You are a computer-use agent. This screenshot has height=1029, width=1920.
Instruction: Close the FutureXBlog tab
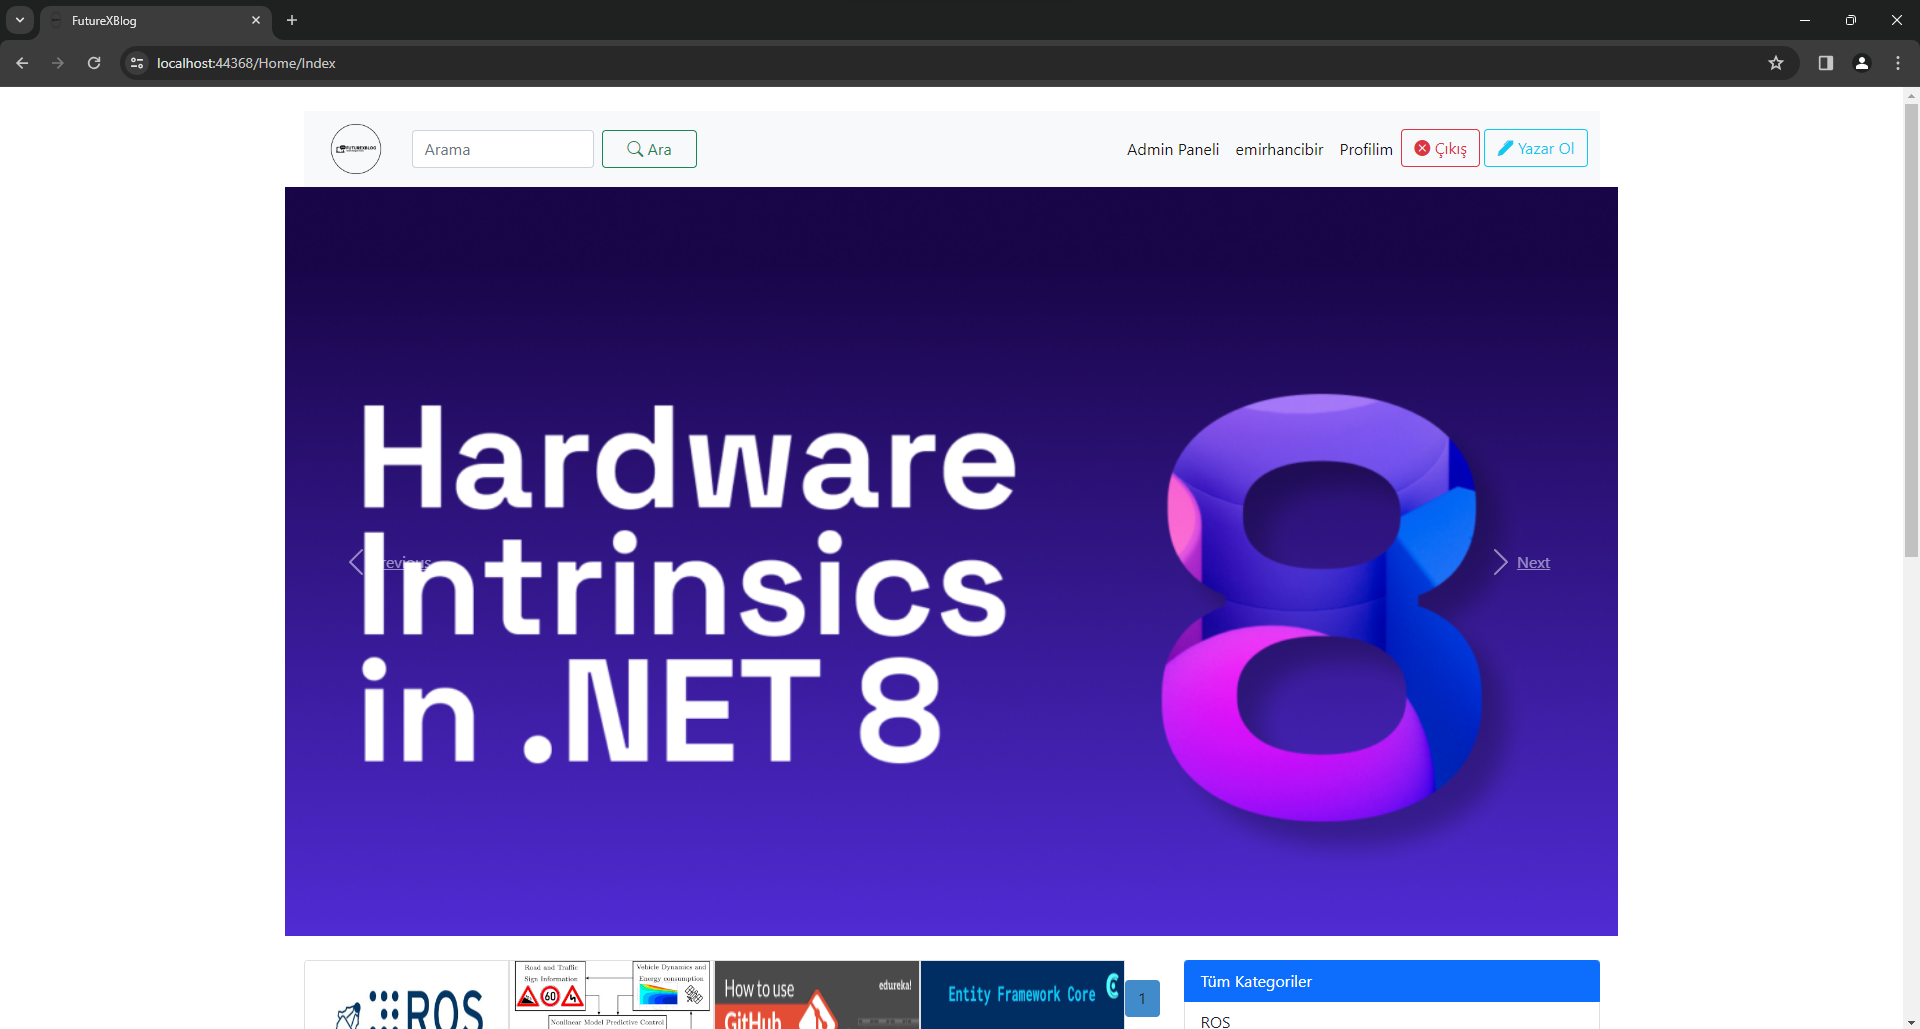[256, 20]
